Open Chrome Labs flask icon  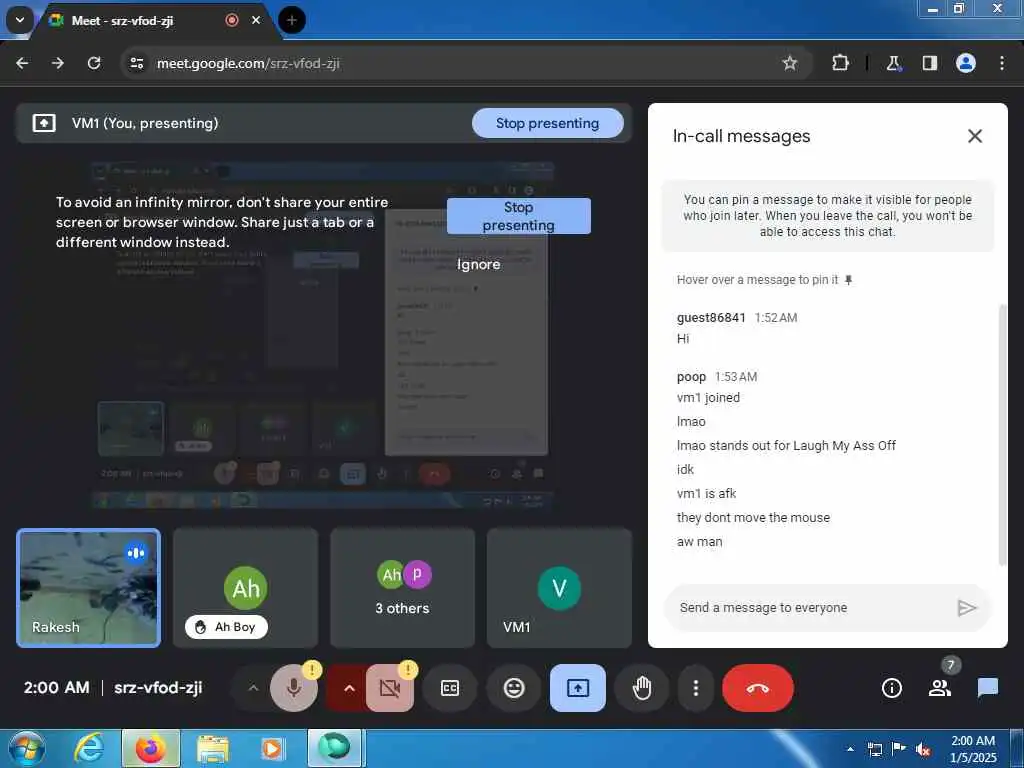point(893,63)
